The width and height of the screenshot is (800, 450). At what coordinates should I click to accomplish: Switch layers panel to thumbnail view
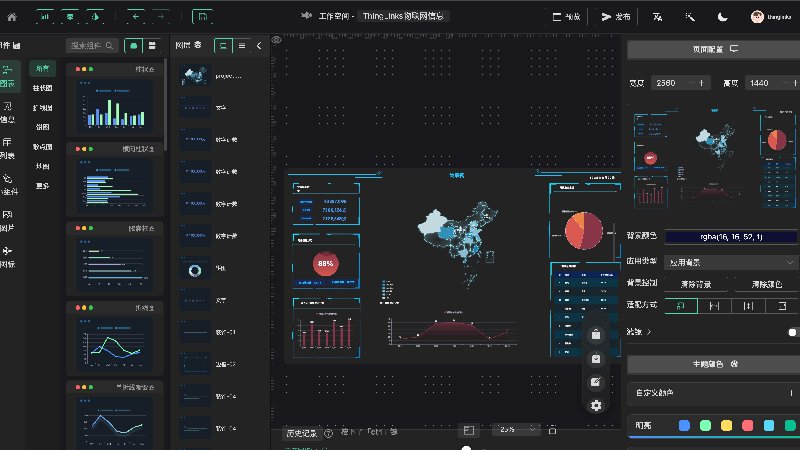223,46
